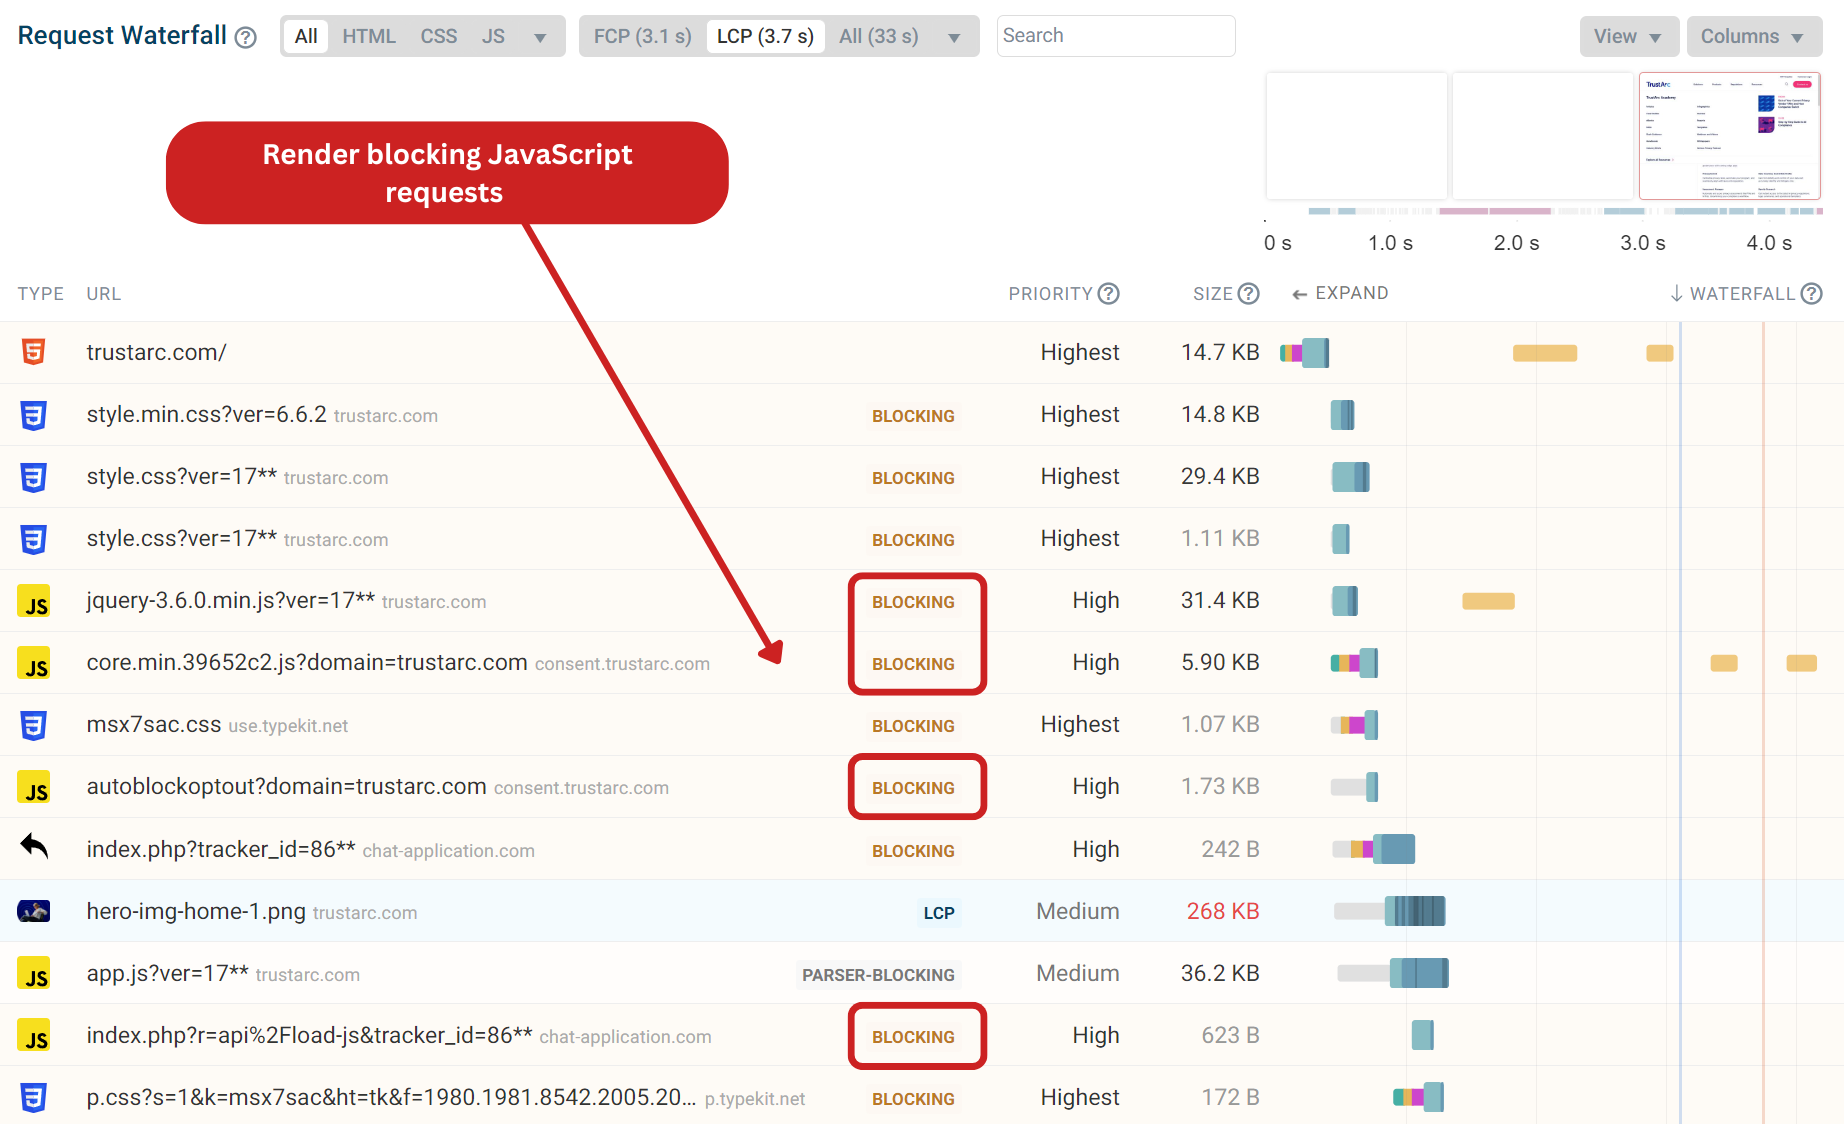This screenshot has width=1844, height=1124.
Task: Click the Size column help icon
Action: pyautogui.click(x=1248, y=293)
